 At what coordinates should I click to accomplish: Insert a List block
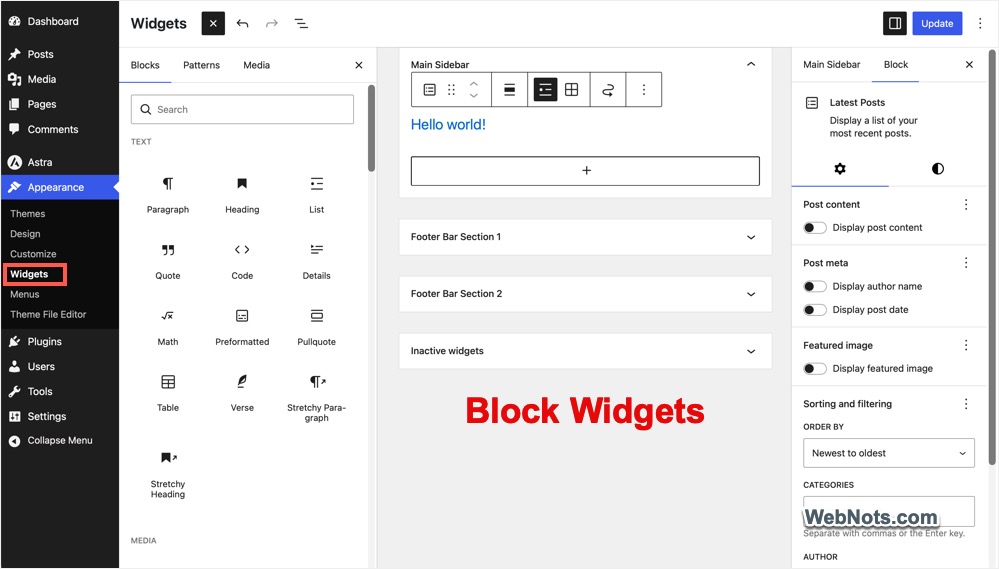point(317,195)
